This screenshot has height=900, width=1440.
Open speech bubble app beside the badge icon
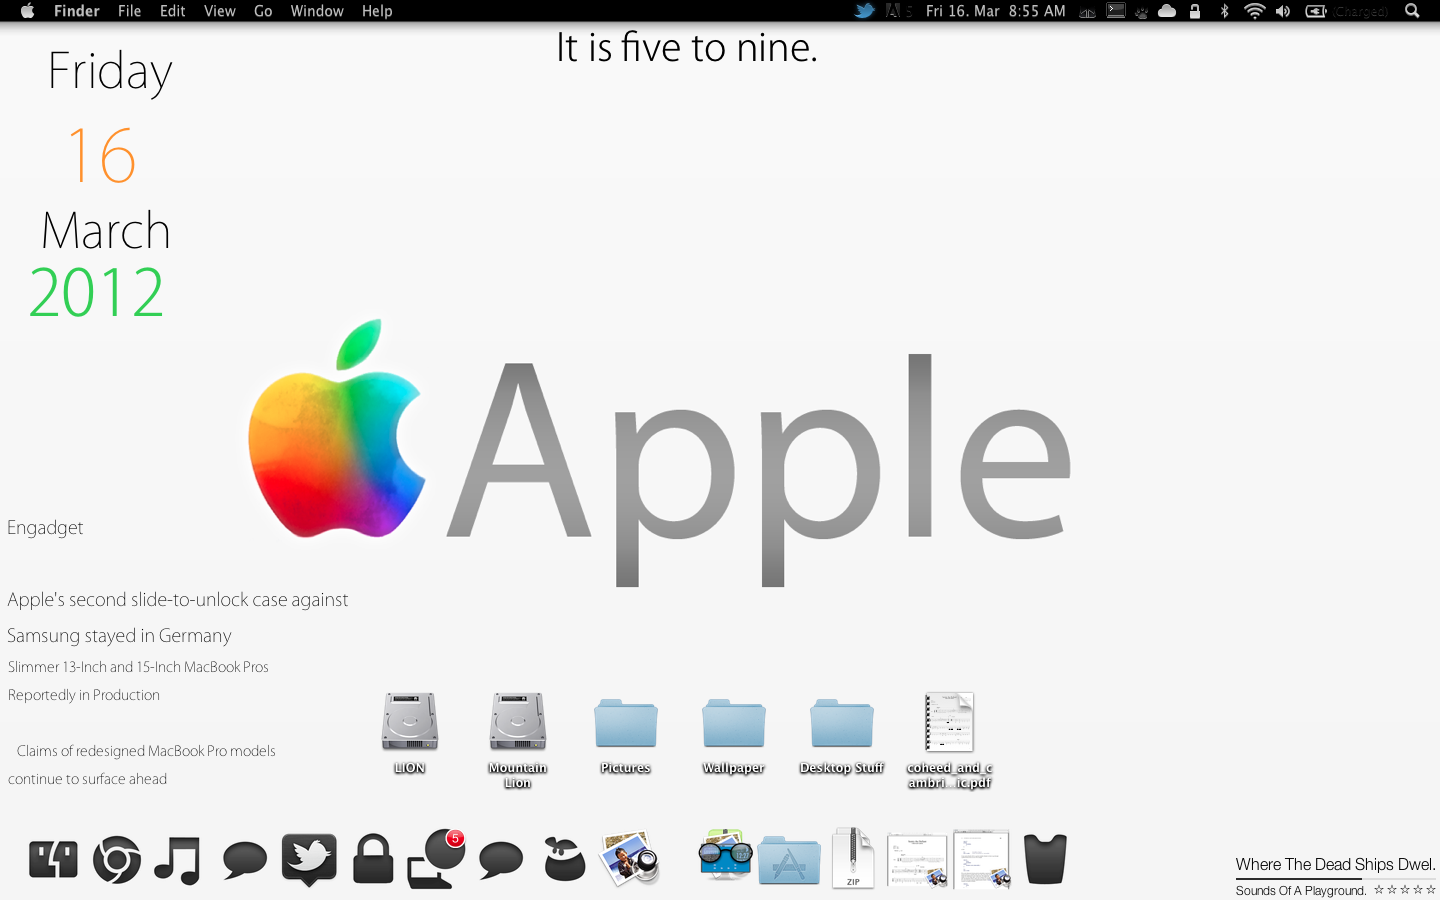point(501,860)
